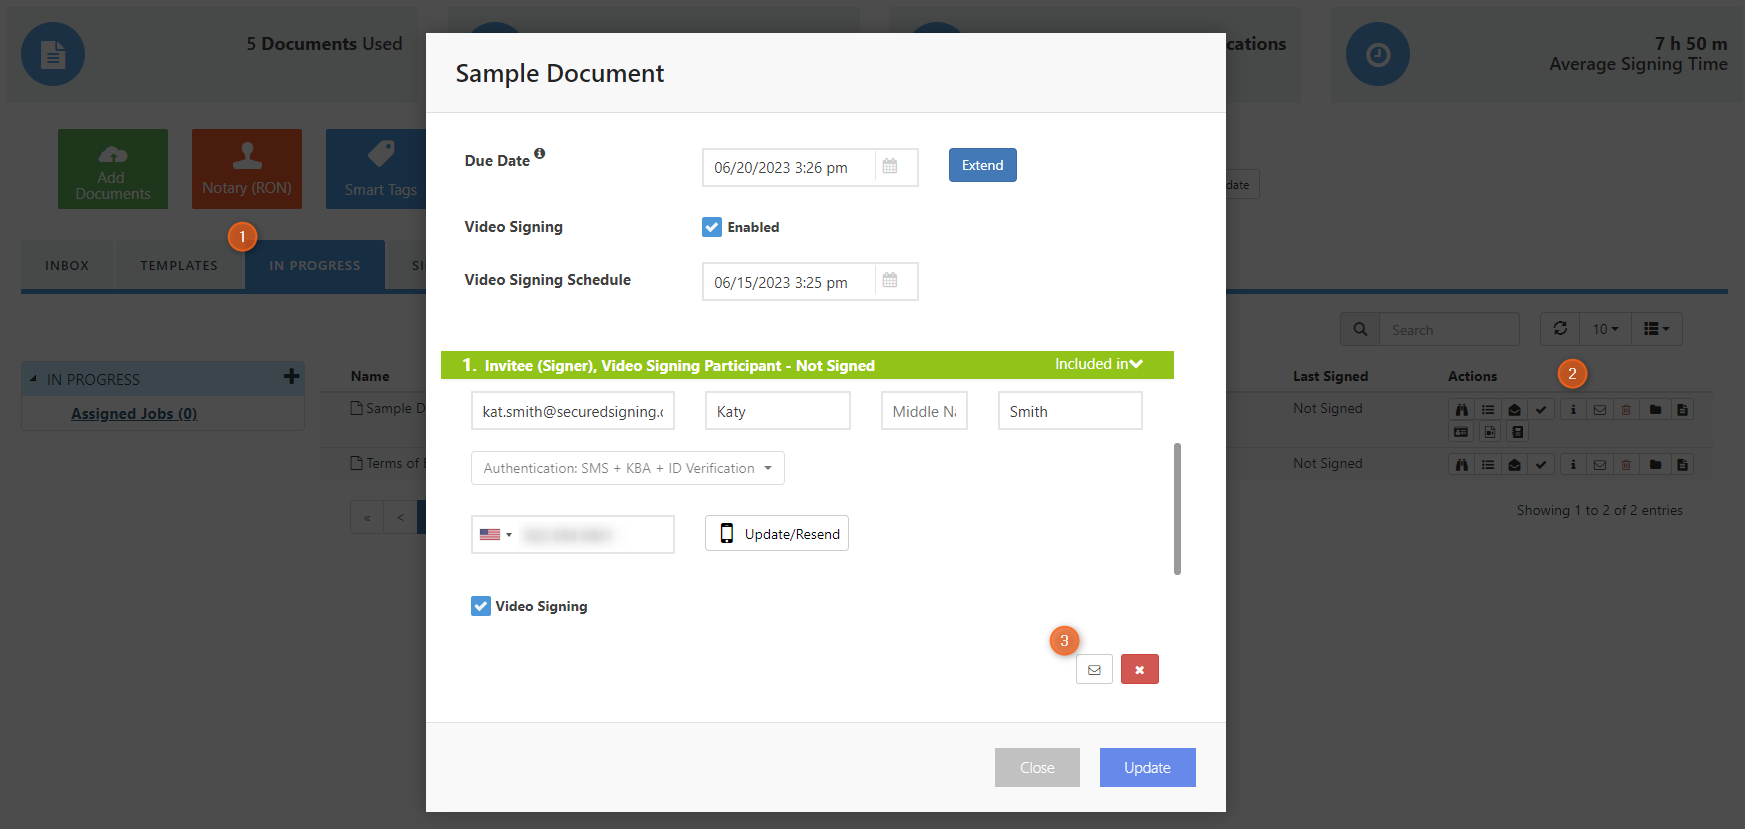Click the Last Signed column header
Viewport: 1745px width, 829px height.
[1330, 376]
